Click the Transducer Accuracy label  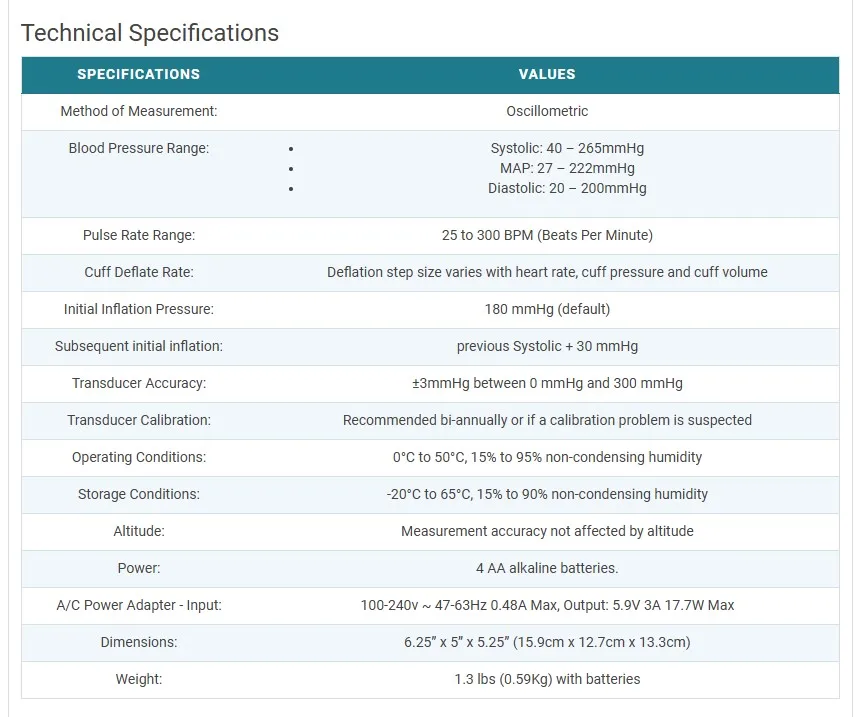(x=138, y=383)
